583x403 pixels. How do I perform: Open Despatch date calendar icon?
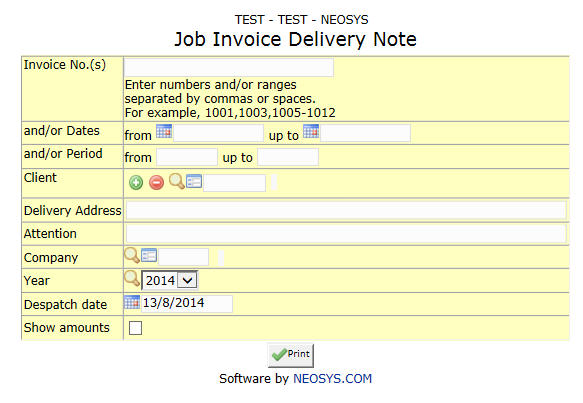point(132,302)
